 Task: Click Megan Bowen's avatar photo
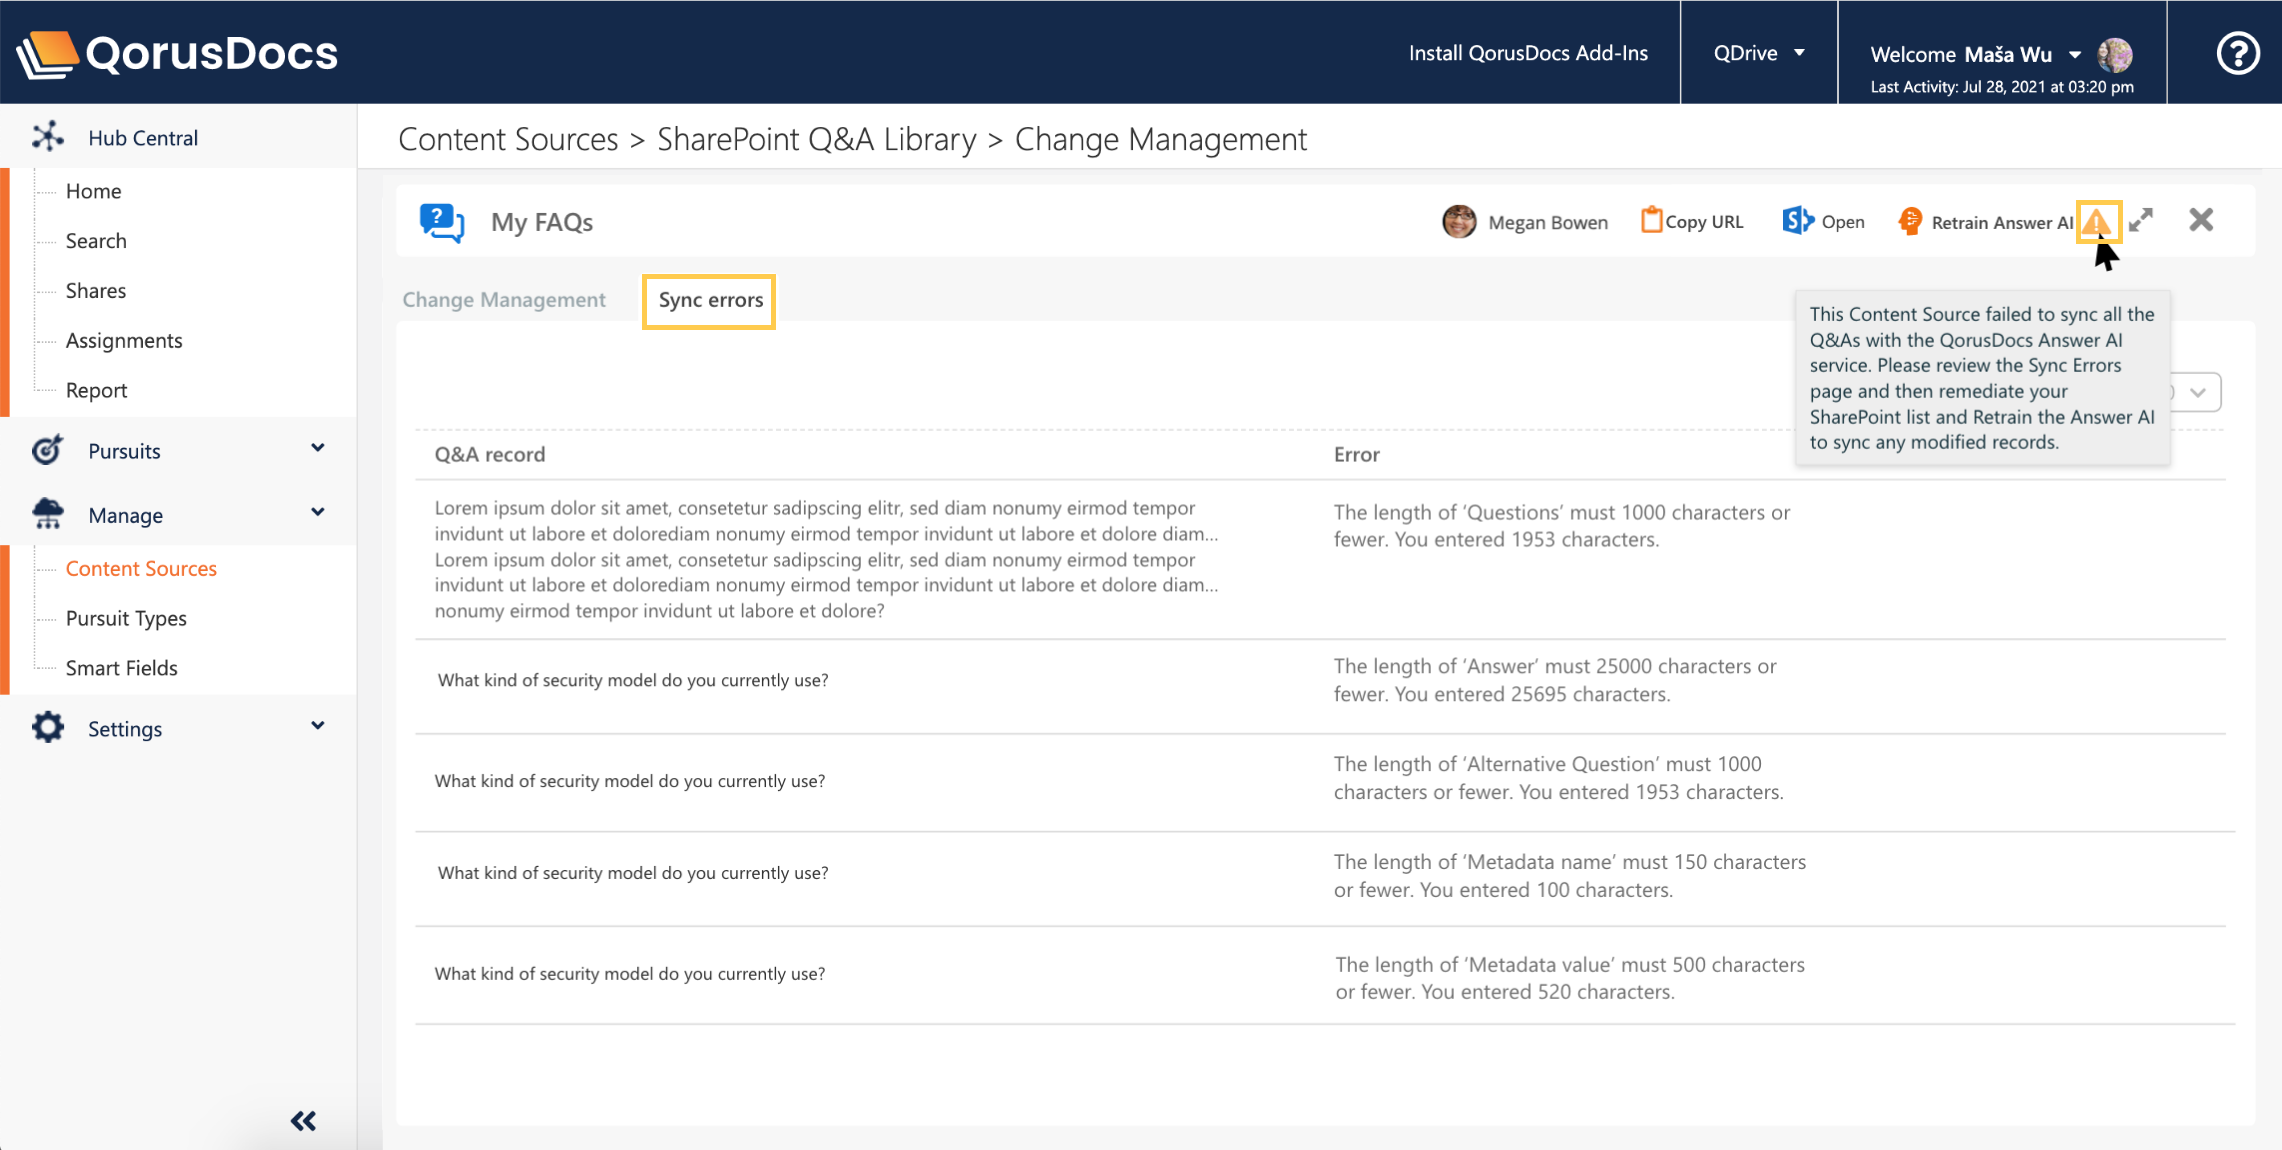[x=1459, y=221]
